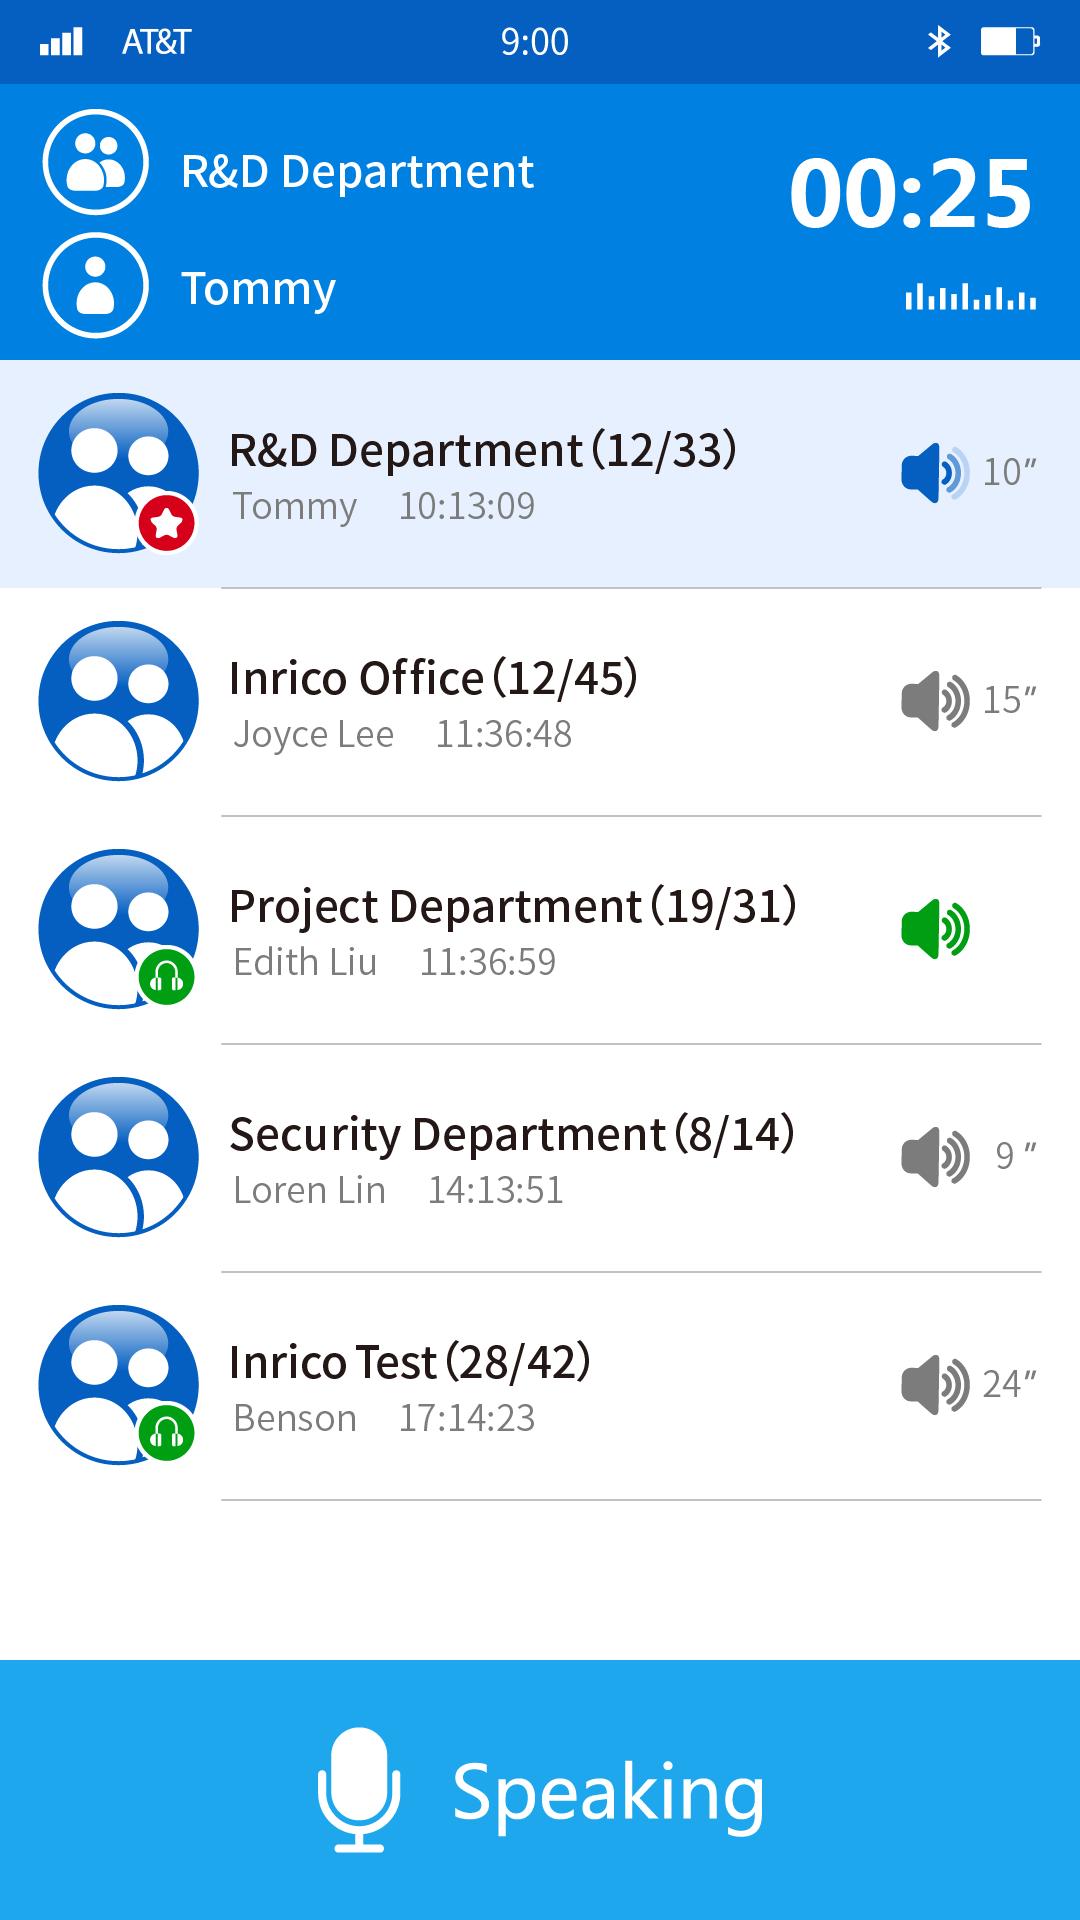The width and height of the screenshot is (1080, 1920).
Task: Tap the Inrico Test group avatar
Action: click(118, 1384)
